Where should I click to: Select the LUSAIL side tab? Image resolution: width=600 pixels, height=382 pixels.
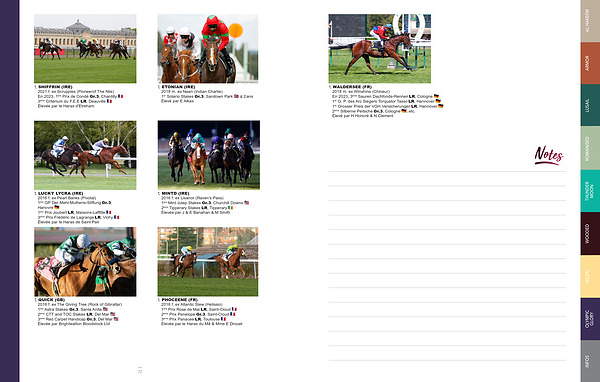(x=590, y=105)
